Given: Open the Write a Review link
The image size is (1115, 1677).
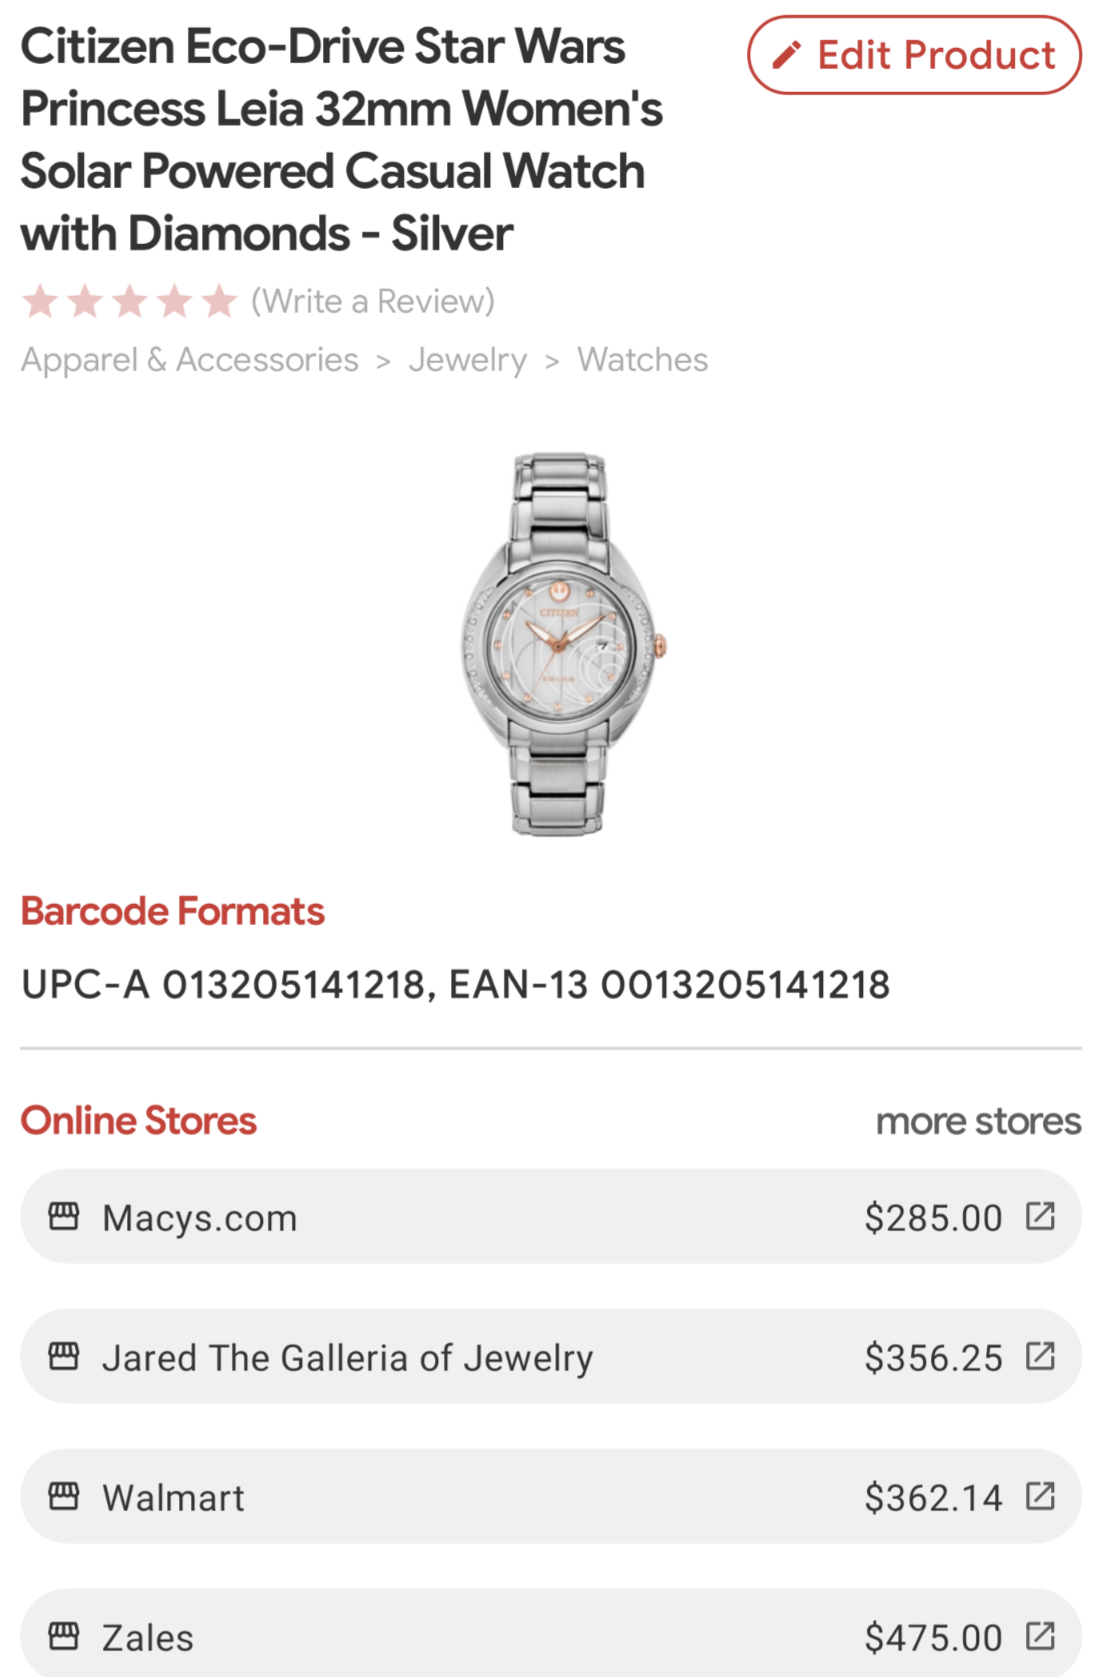Looking at the screenshot, I should (x=373, y=301).
